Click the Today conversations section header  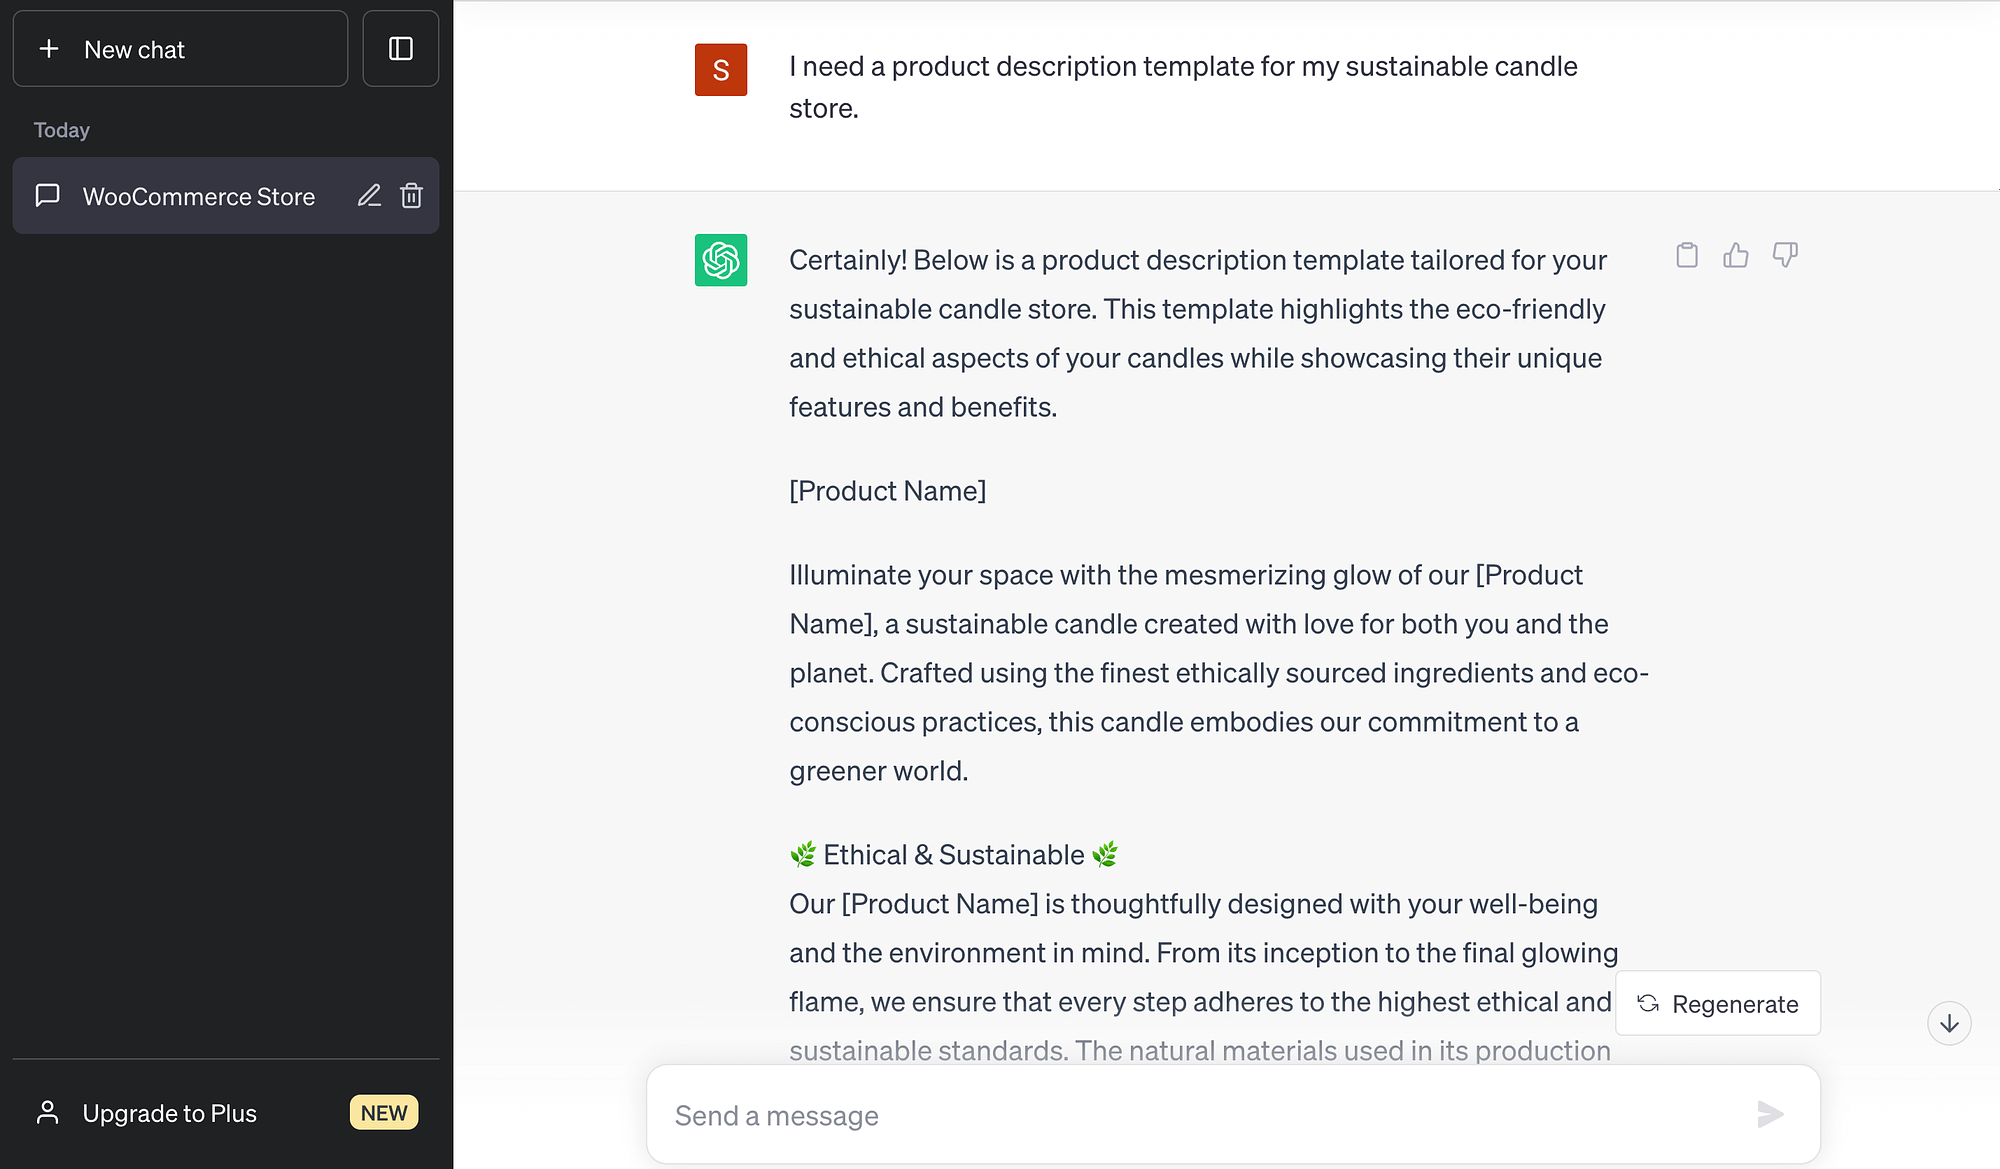click(63, 128)
